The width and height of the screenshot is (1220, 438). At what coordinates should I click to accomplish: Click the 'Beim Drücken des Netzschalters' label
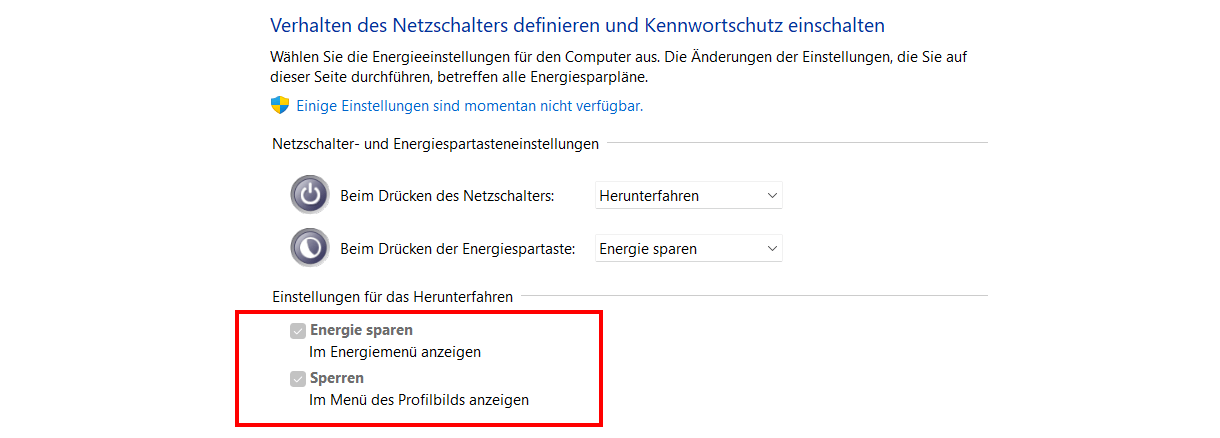pos(447,196)
